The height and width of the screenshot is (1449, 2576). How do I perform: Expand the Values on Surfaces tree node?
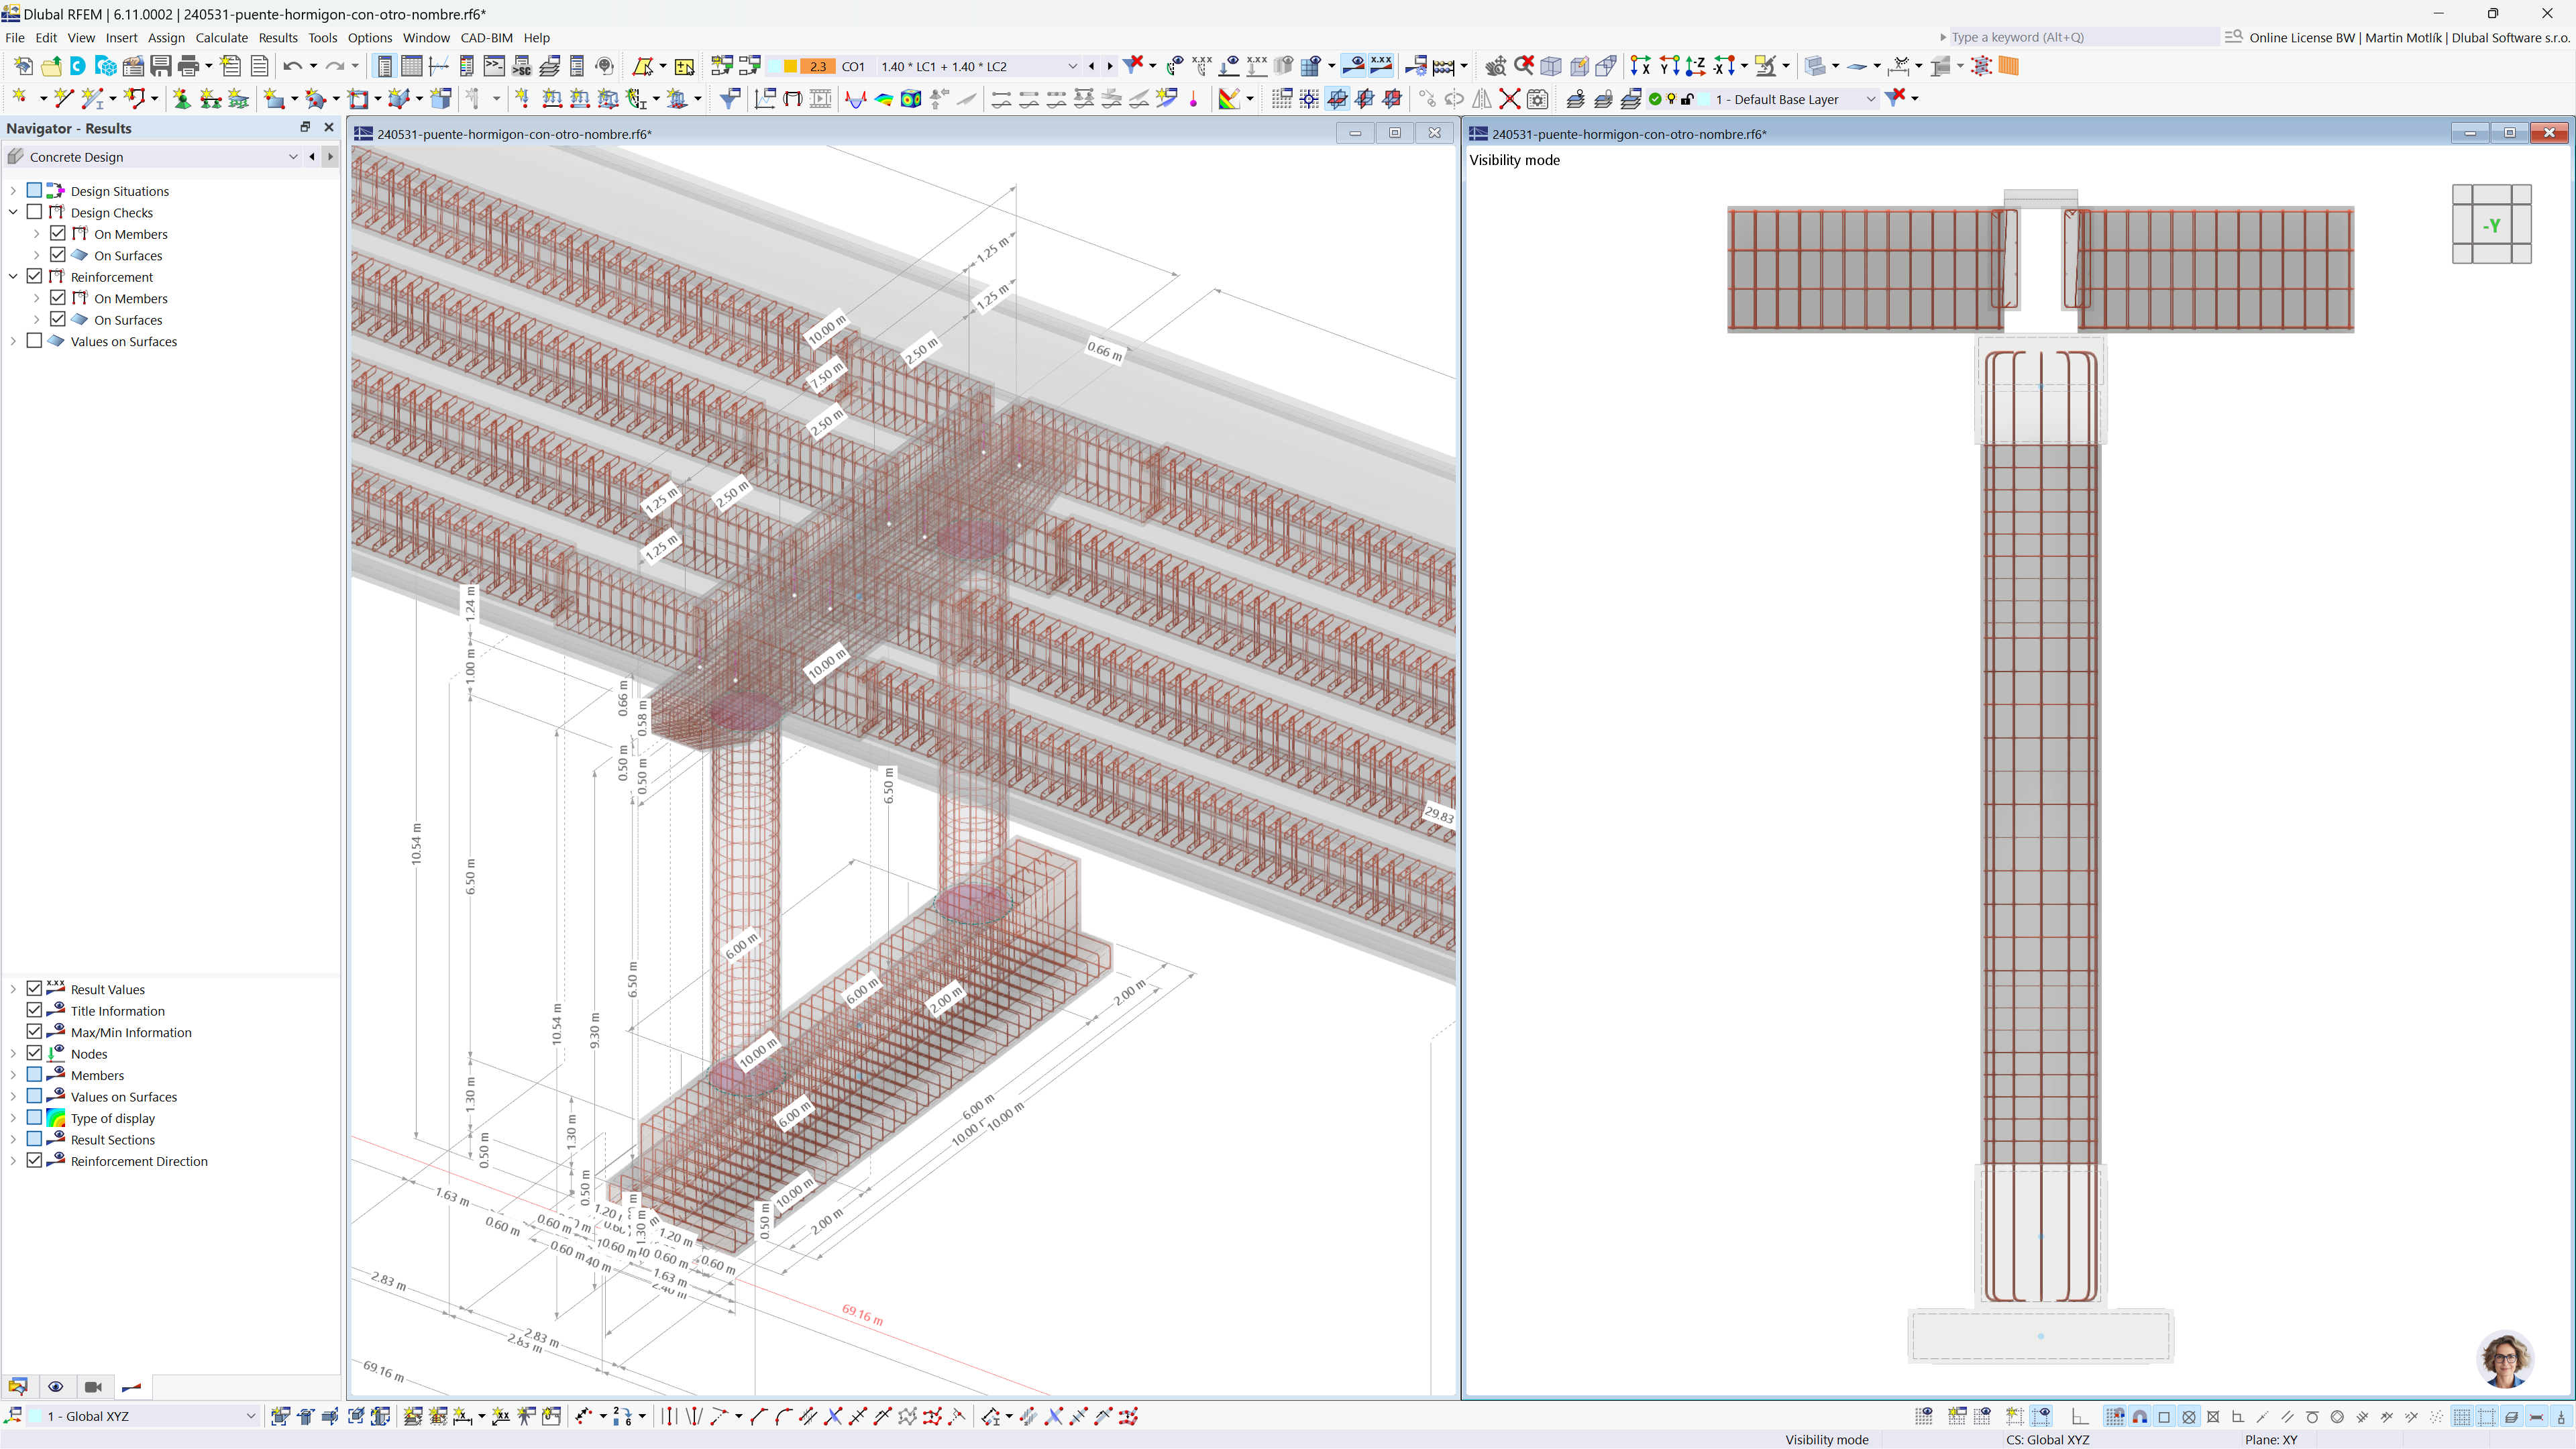click(x=12, y=341)
